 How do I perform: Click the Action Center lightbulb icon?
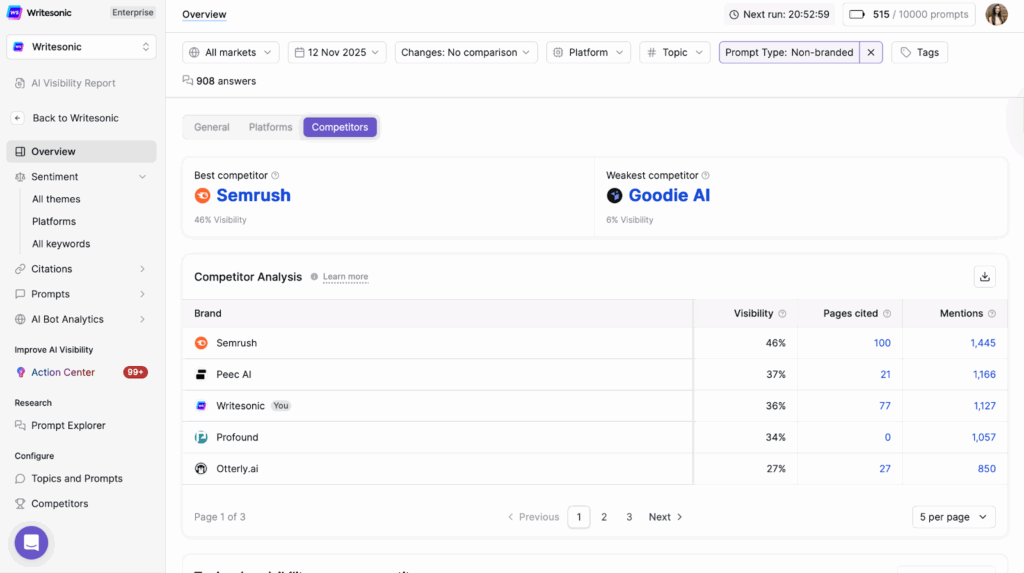pos(20,372)
